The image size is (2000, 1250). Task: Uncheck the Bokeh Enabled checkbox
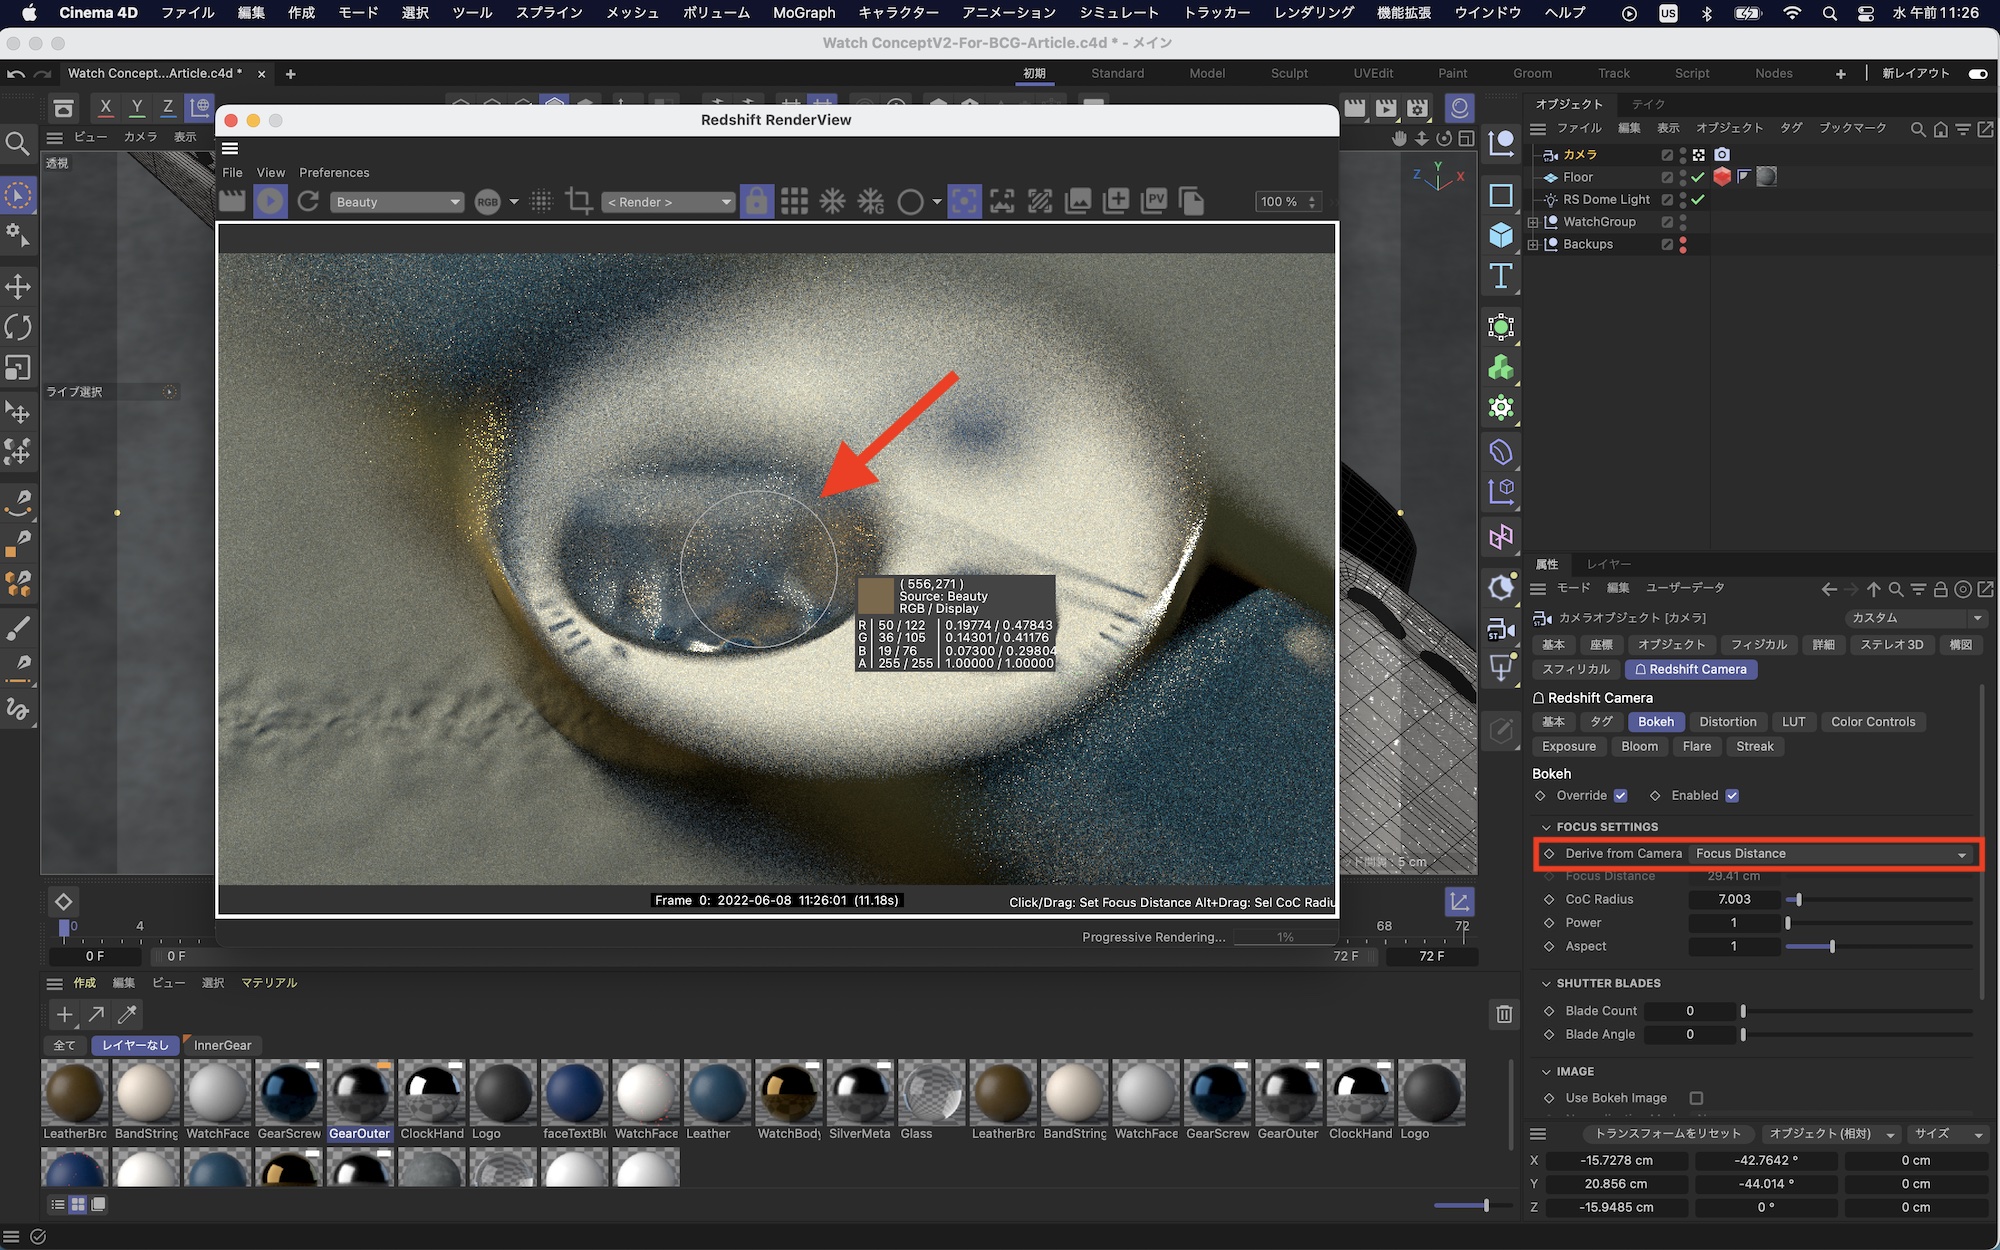click(1732, 796)
